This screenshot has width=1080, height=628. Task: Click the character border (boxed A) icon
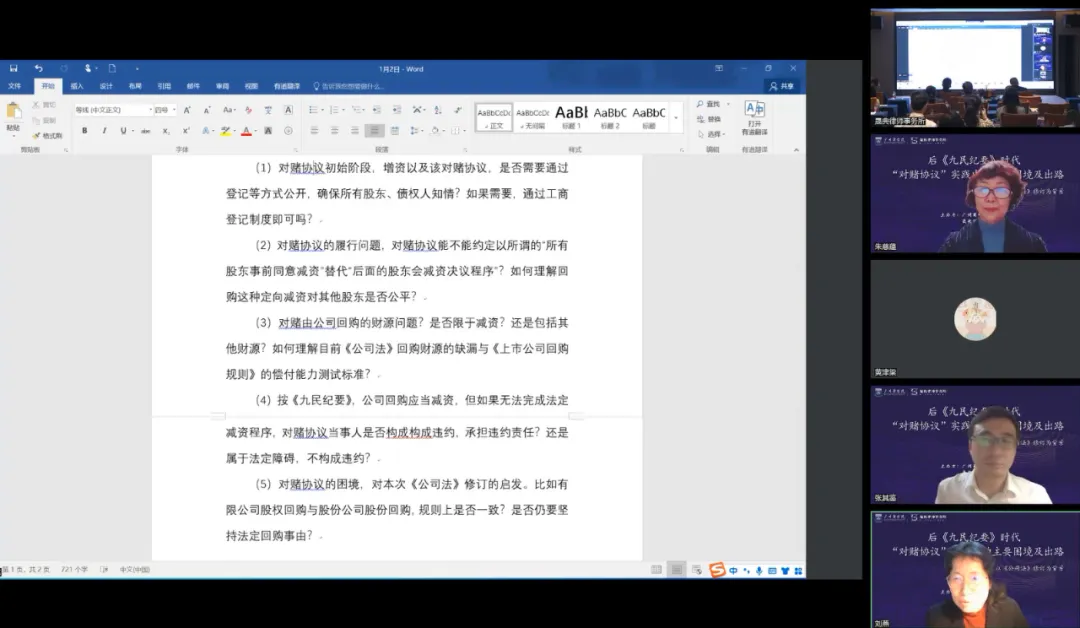coord(288,109)
